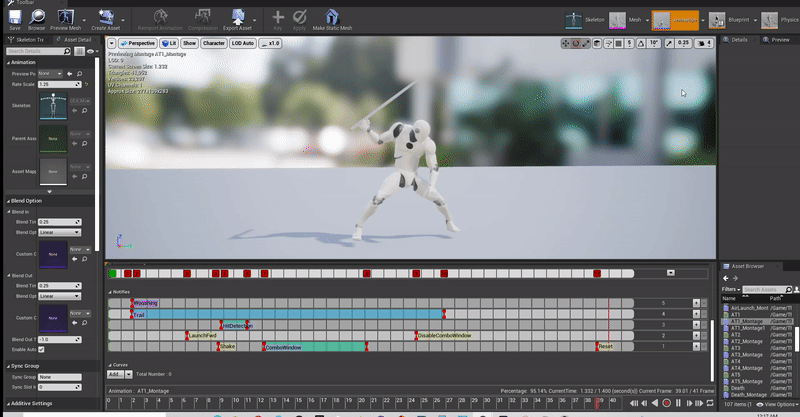Image resolution: width=800 pixels, height=417 pixels.
Task: Go back in the Asset Browser history
Action: click(x=726, y=278)
